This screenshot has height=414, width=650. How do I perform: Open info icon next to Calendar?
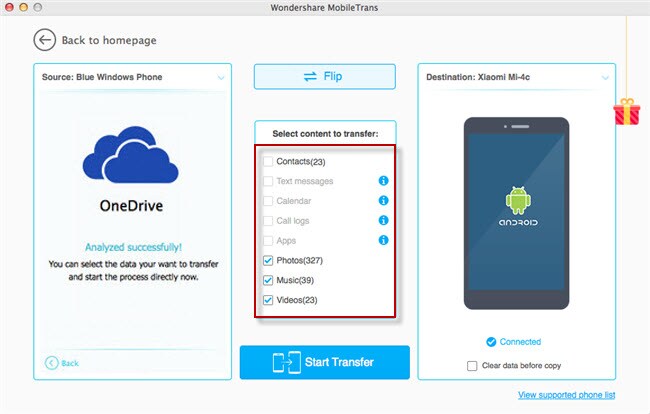tap(383, 201)
